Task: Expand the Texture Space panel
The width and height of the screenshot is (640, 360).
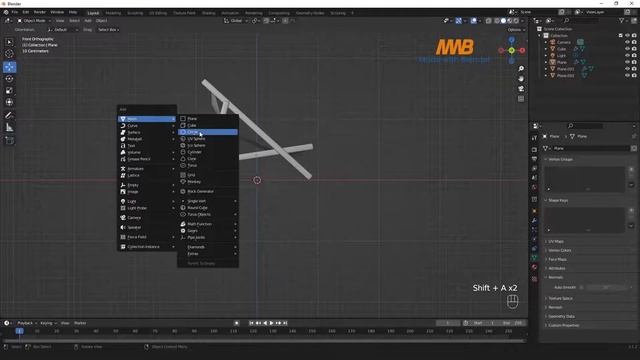Action: click(560, 298)
